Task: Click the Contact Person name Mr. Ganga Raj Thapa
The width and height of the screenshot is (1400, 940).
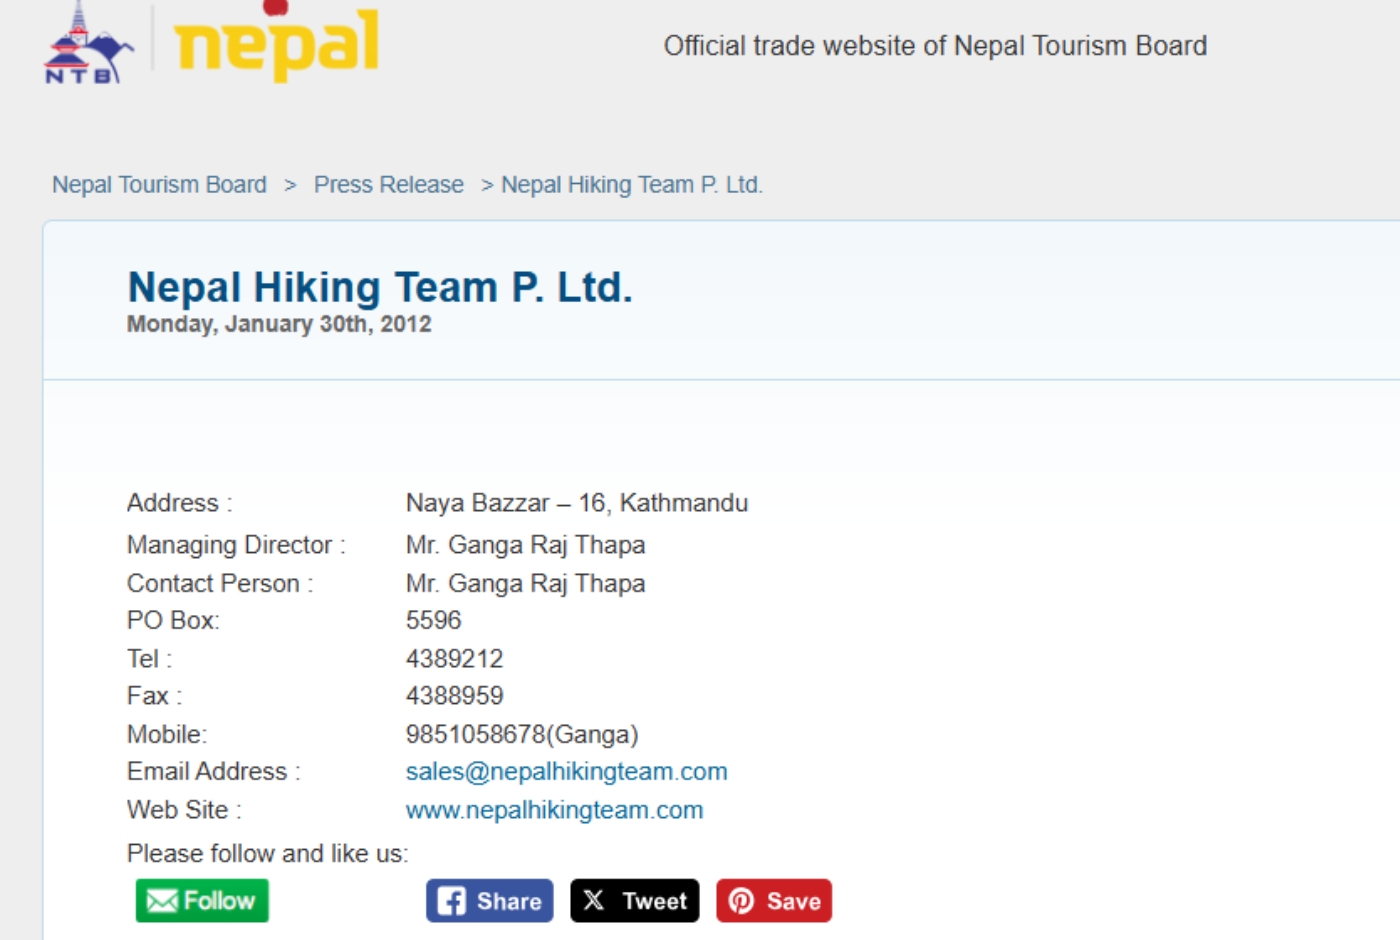Action: click(525, 583)
